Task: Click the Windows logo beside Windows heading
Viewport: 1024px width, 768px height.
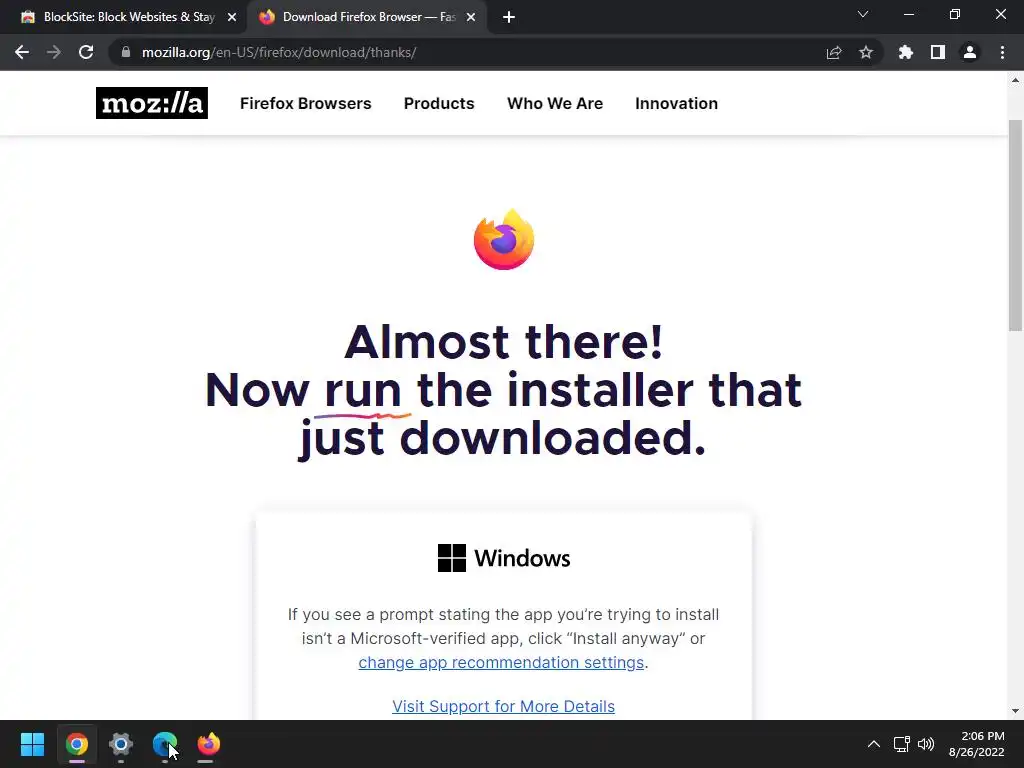Action: [x=452, y=558]
